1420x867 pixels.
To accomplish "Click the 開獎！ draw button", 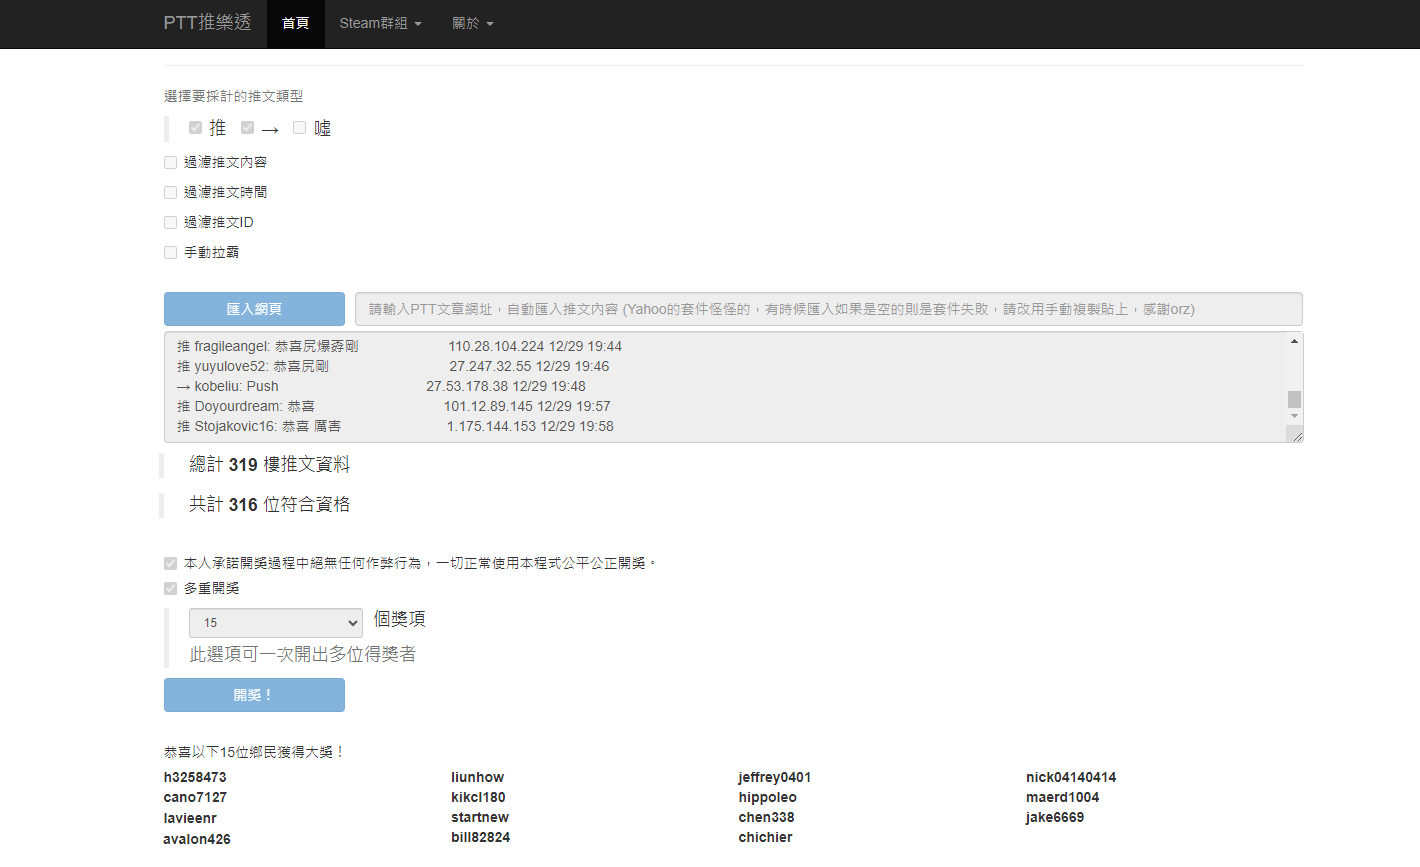I will (x=254, y=695).
